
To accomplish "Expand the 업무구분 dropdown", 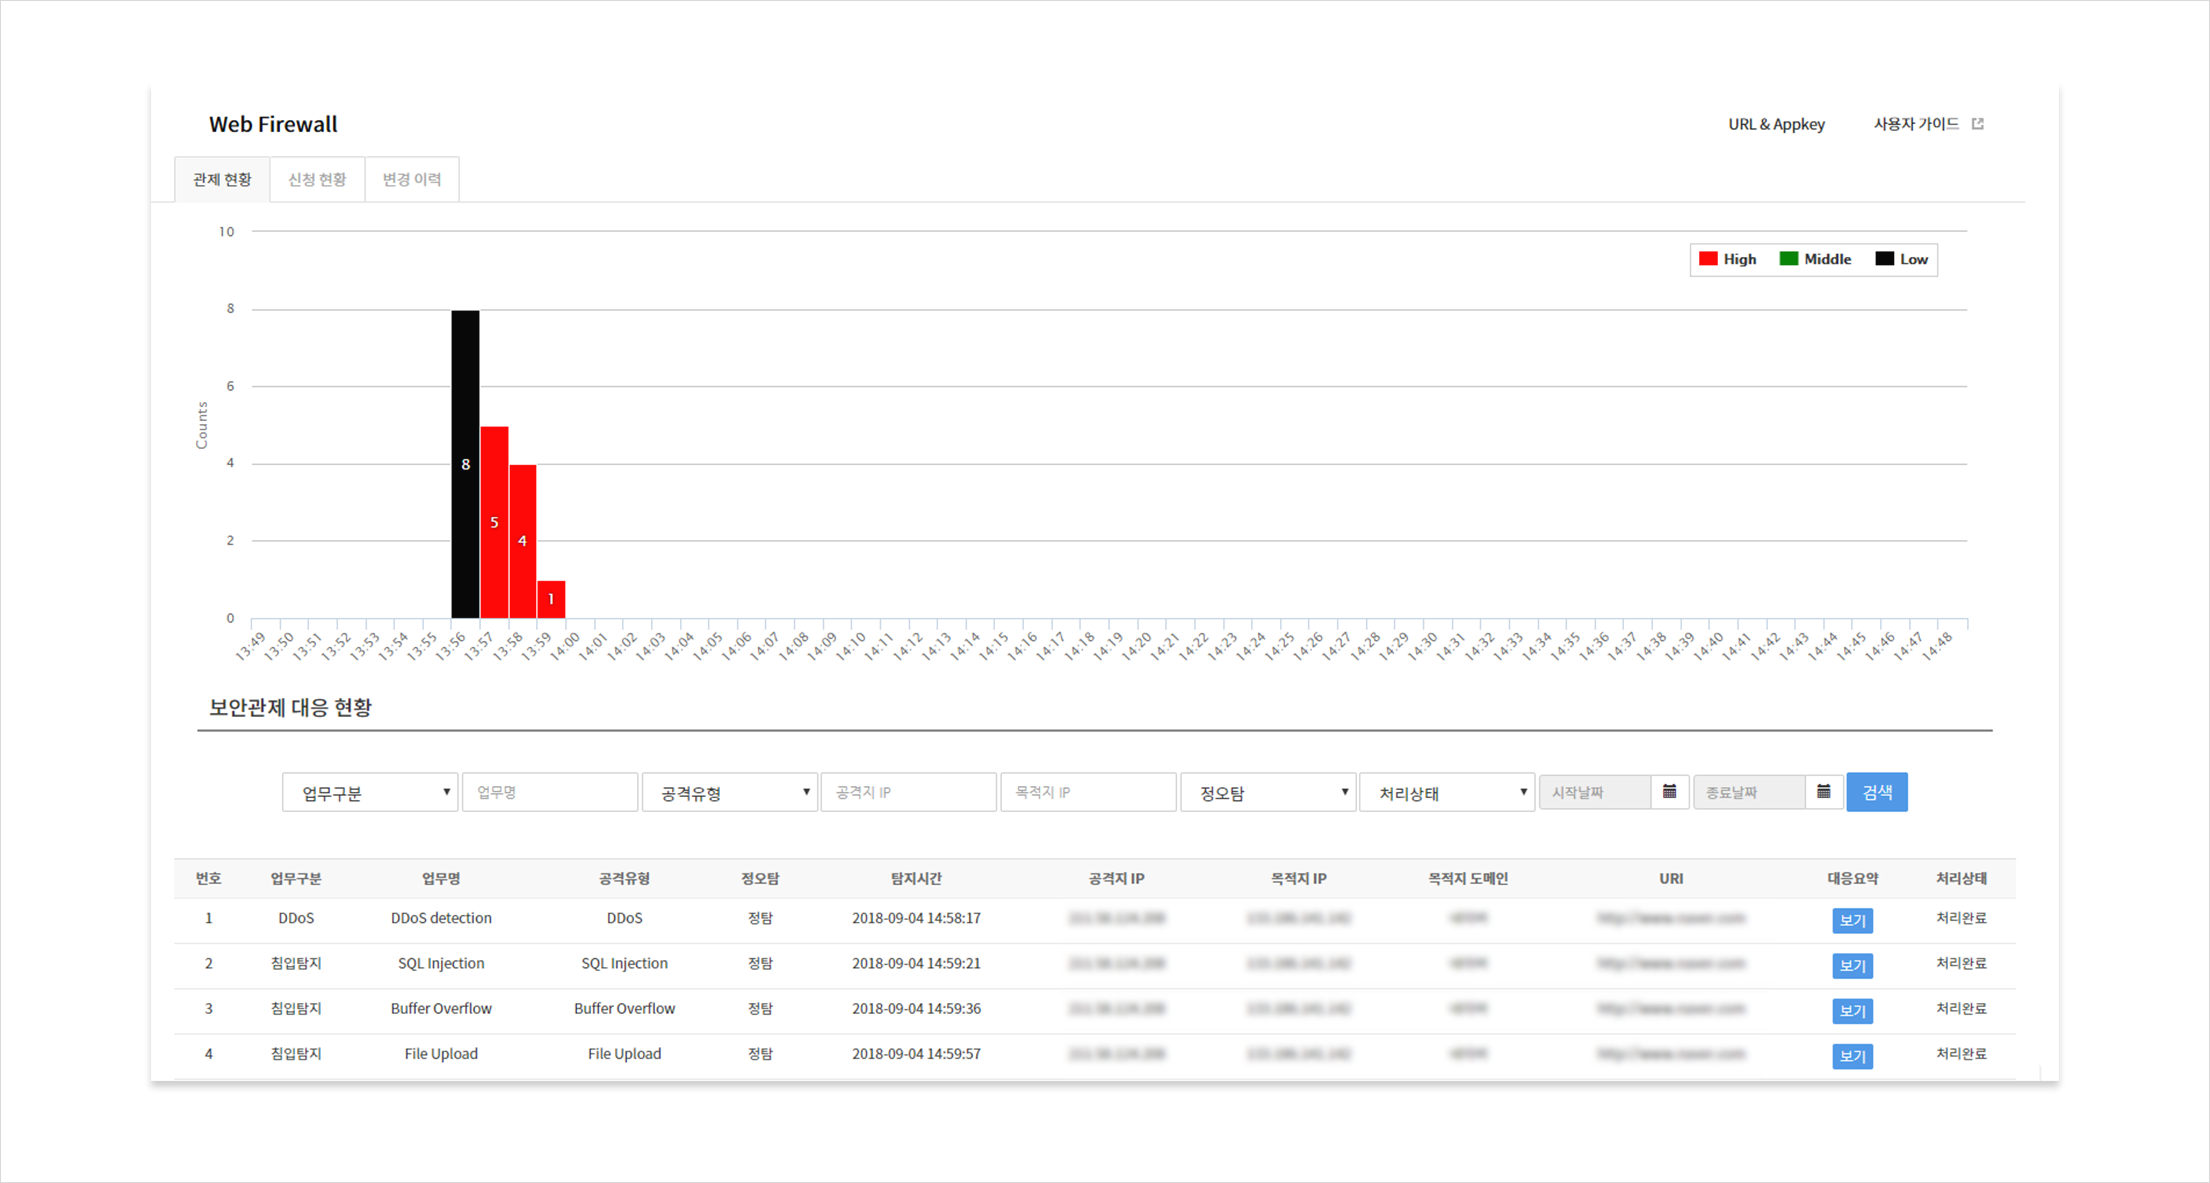I will click(x=370, y=792).
